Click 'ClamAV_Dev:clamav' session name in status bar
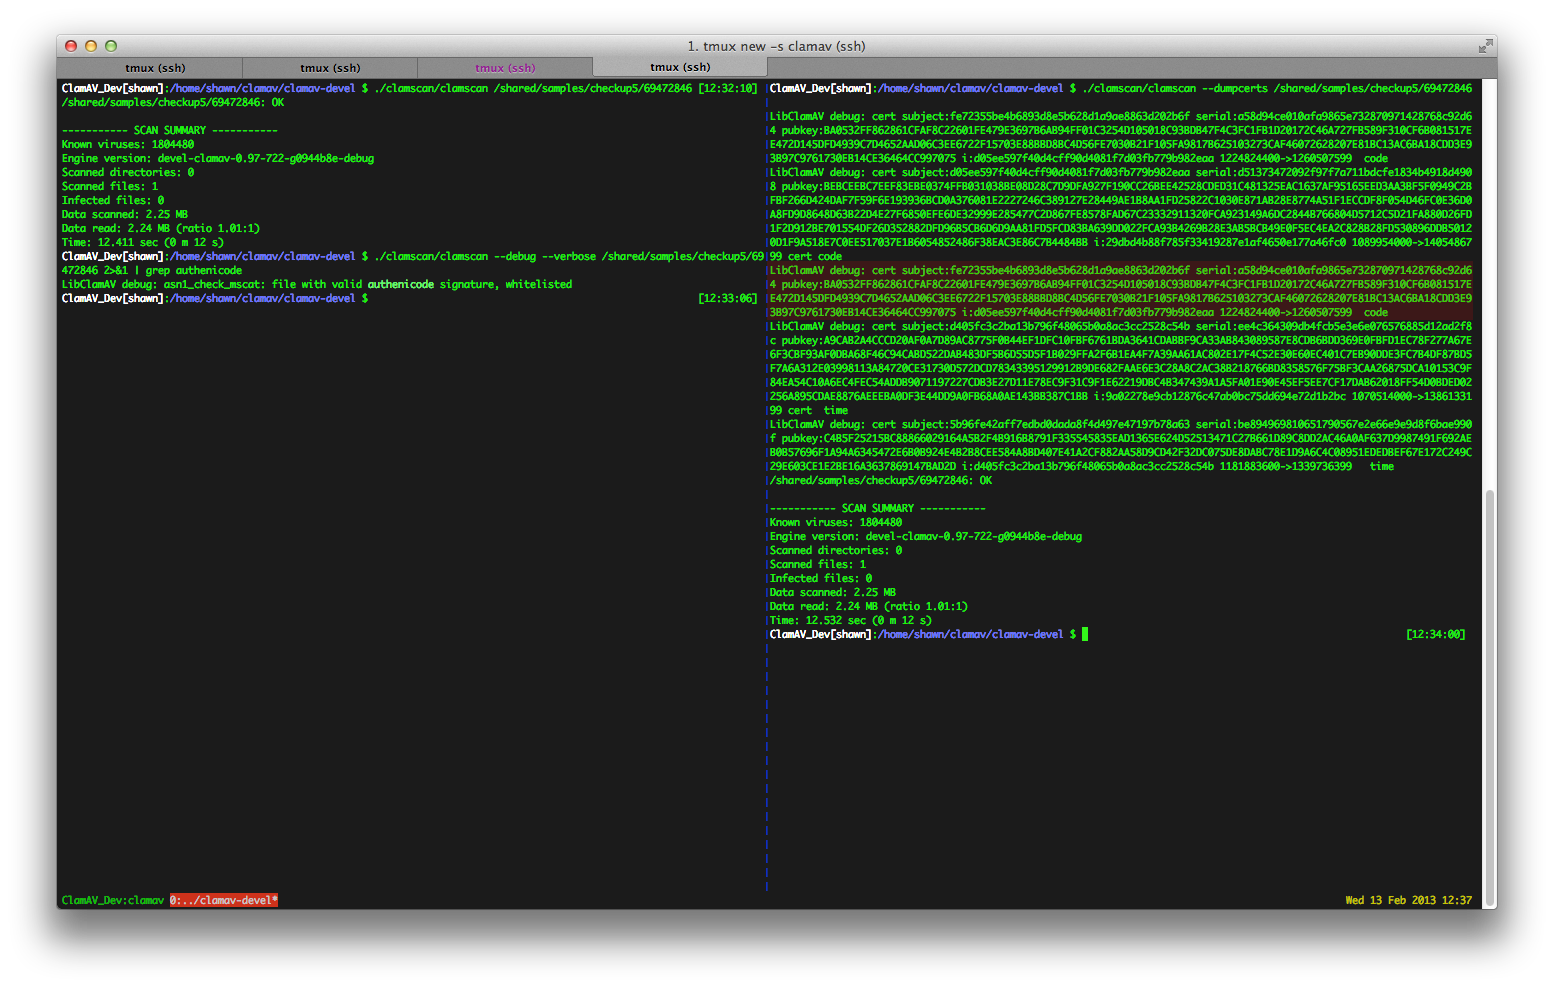 tap(113, 900)
